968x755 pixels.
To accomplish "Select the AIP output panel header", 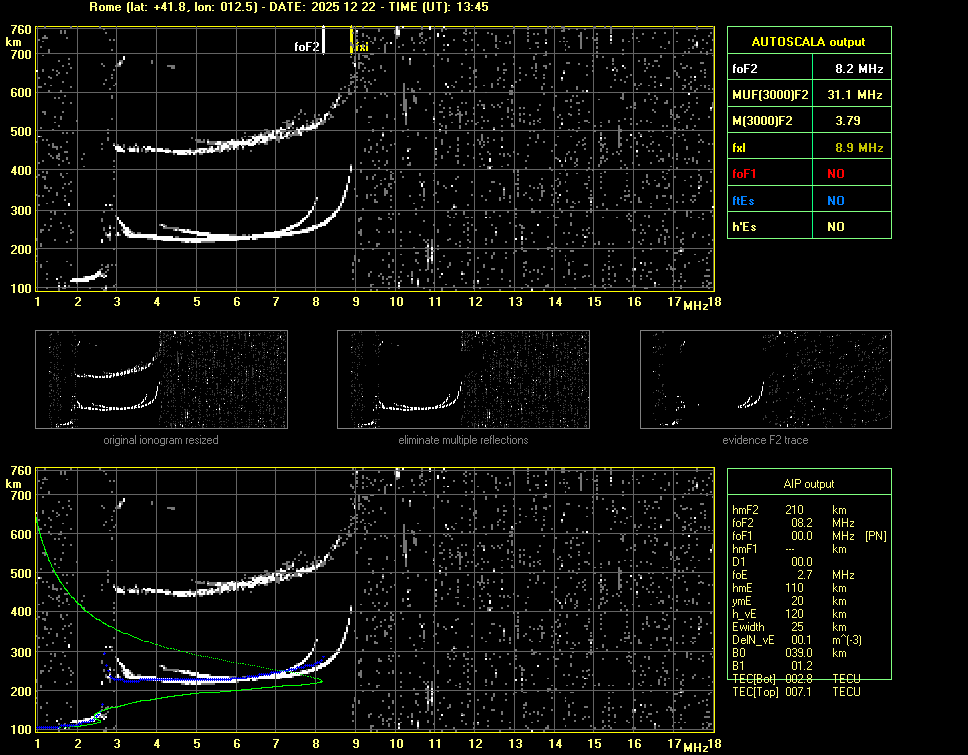I will pos(808,484).
